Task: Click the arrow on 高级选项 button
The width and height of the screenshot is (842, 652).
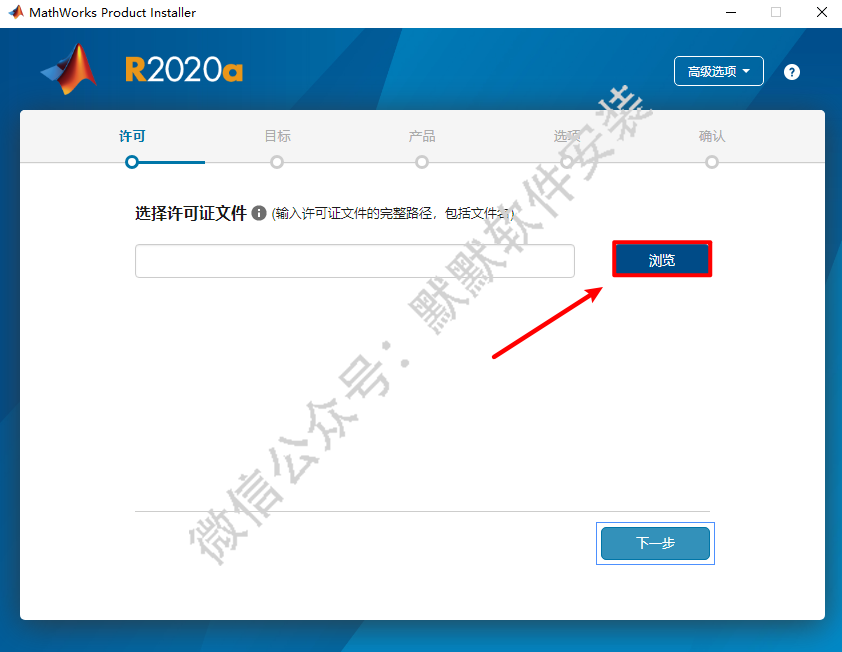Action: point(746,71)
